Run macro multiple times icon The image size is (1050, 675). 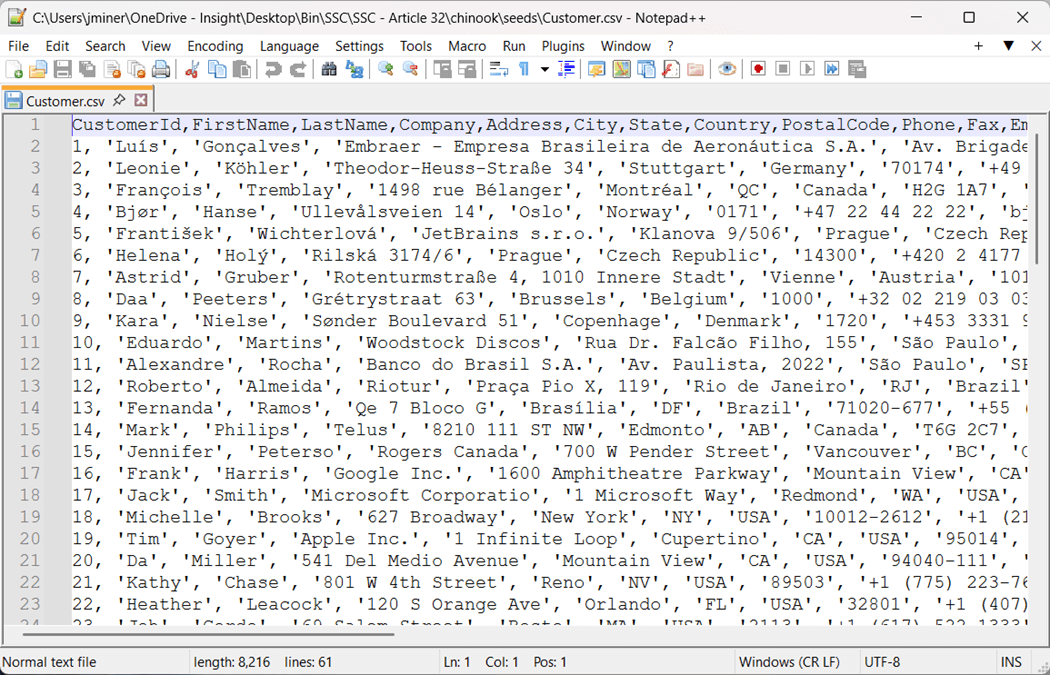click(x=832, y=69)
